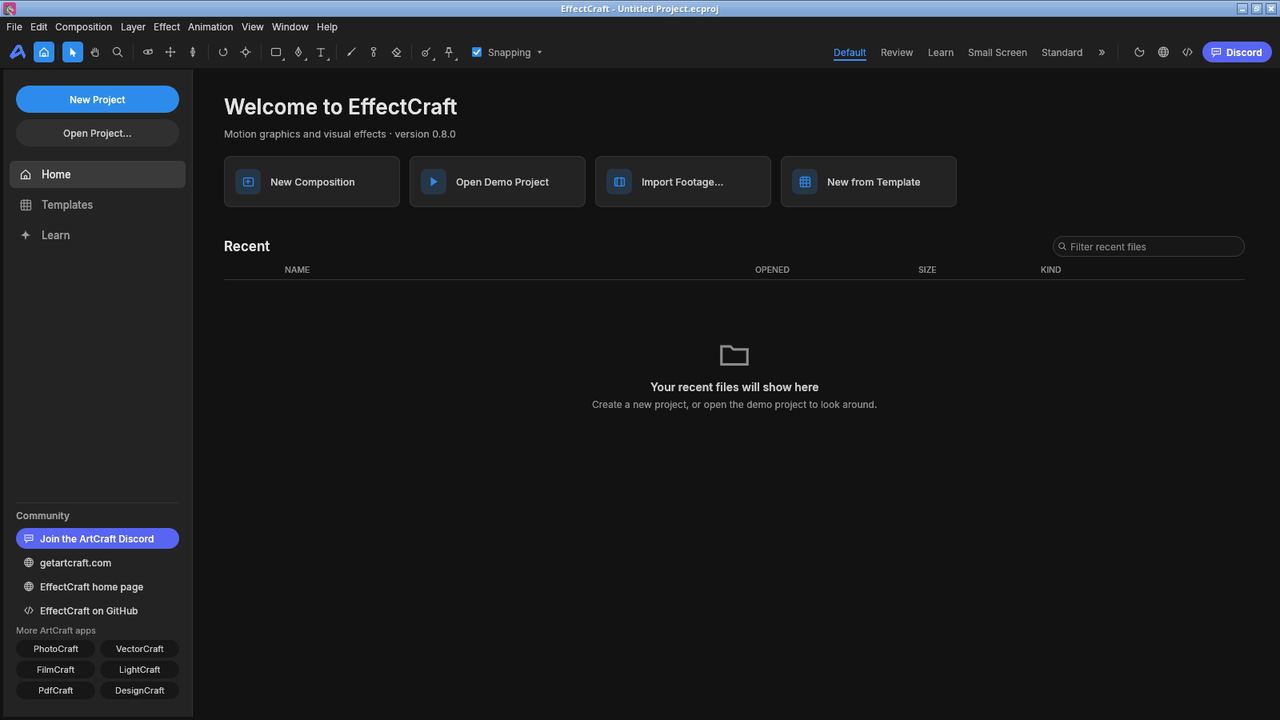This screenshot has height=720, width=1280.
Task: Toggle dark mode moon icon
Action: point(1139,52)
